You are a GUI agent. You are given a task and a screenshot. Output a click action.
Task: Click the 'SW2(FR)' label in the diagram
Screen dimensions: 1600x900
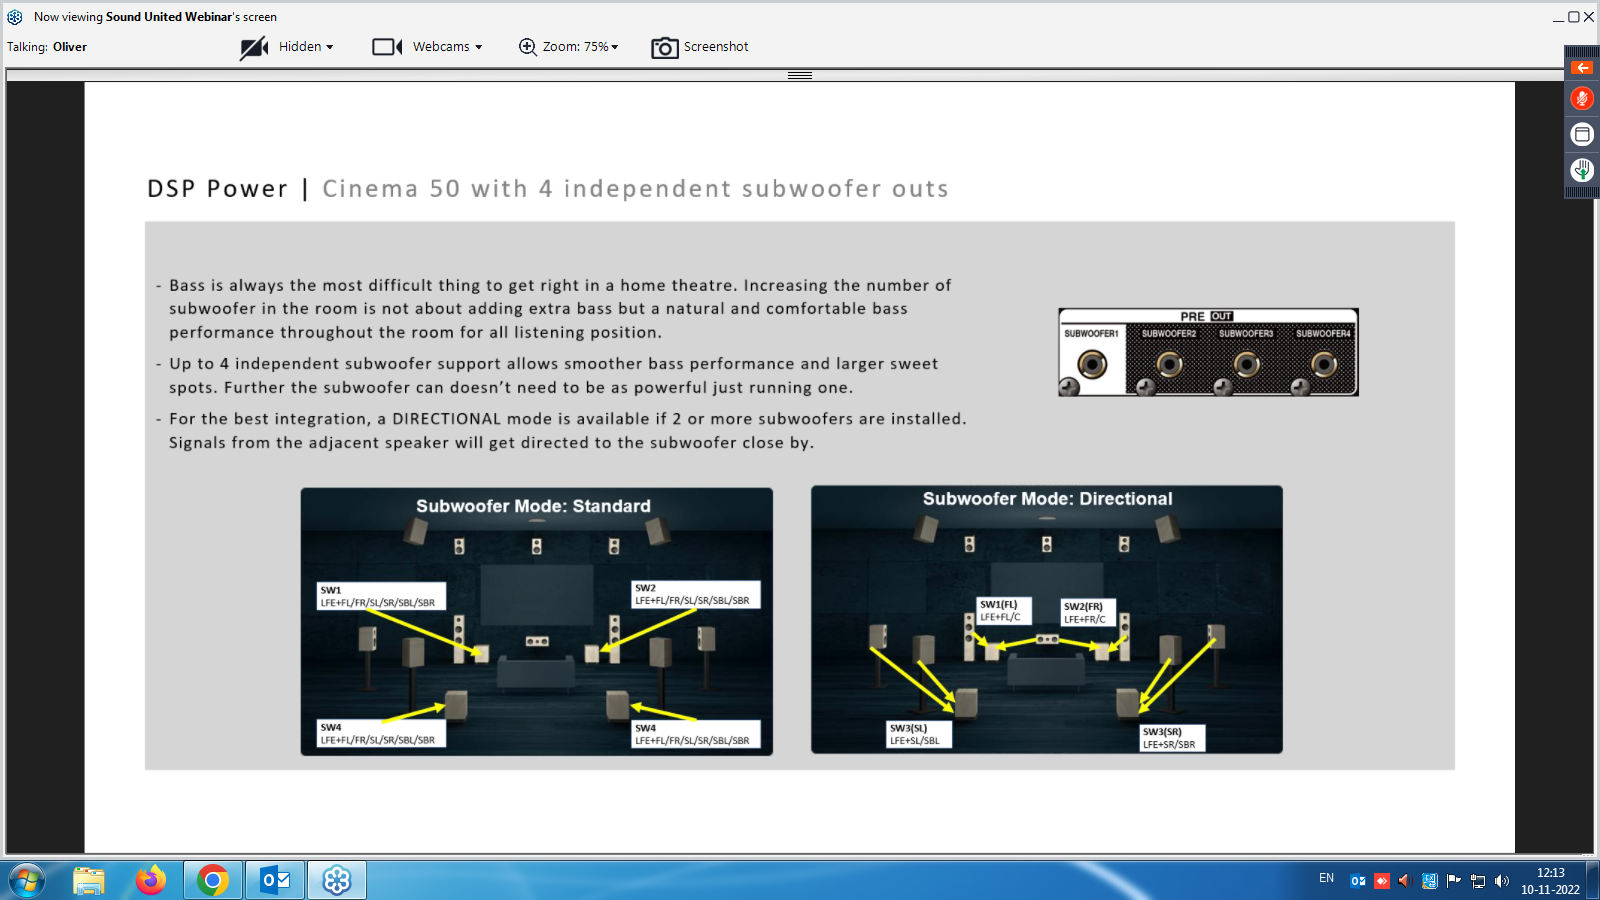(1088, 613)
